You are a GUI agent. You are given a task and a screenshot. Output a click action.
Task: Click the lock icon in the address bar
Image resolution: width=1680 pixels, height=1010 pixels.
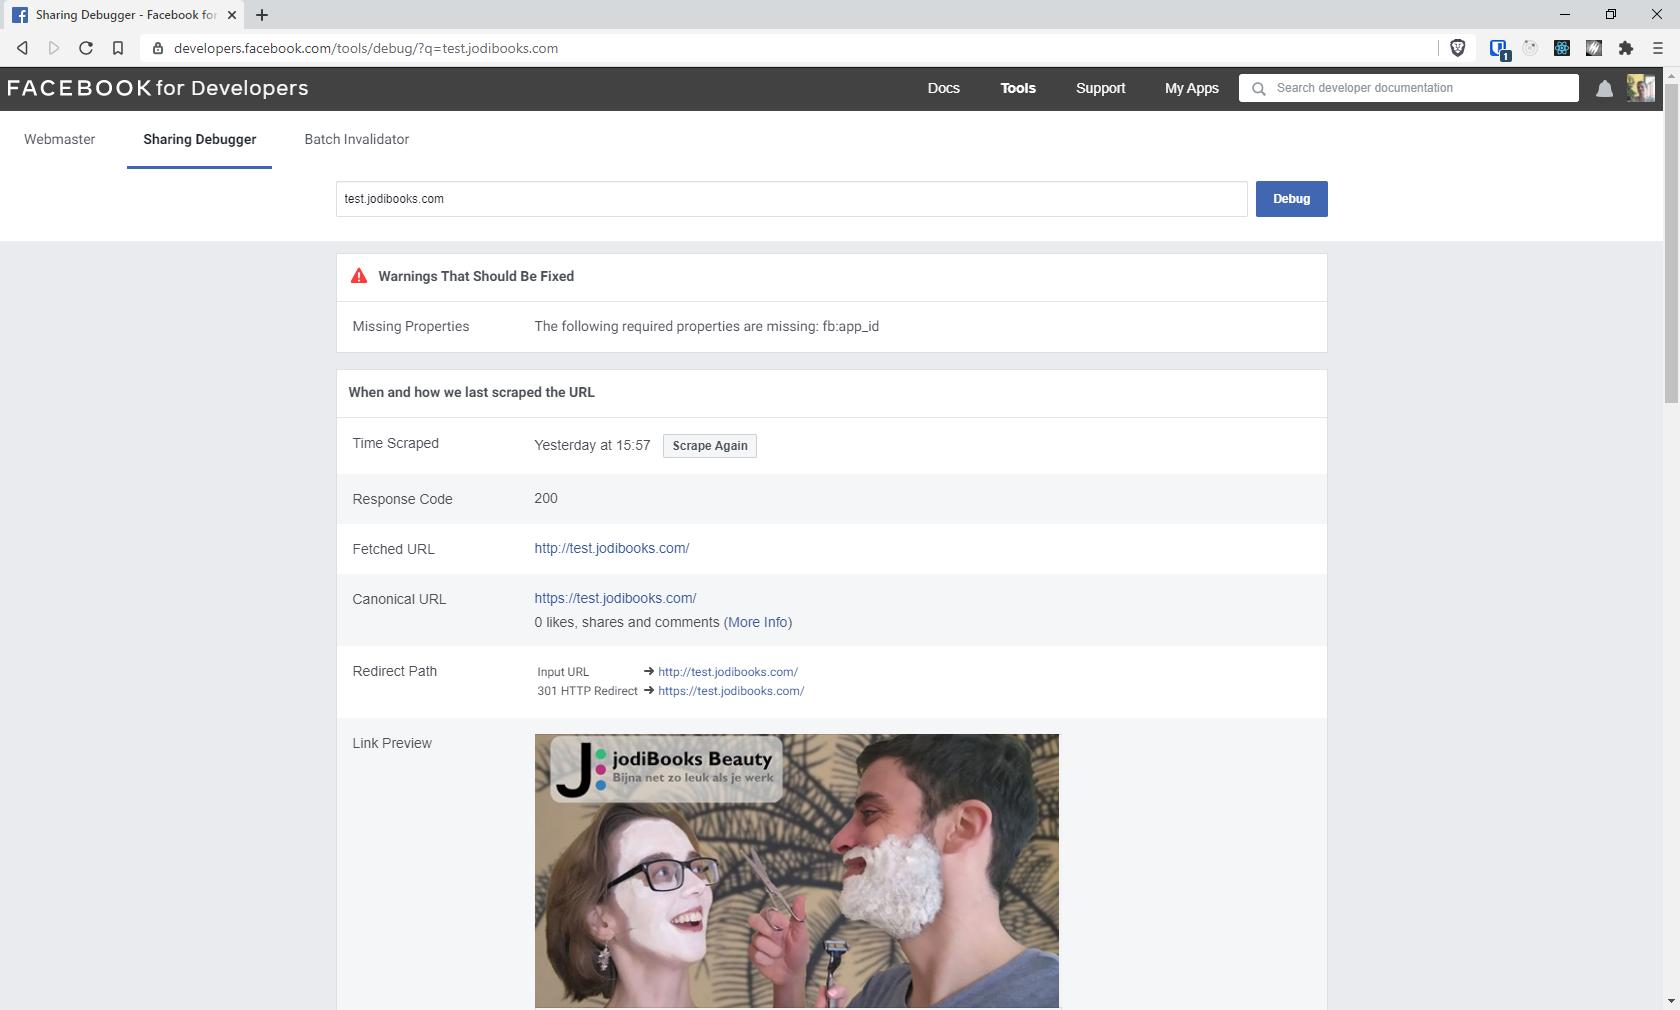pyautogui.click(x=158, y=48)
